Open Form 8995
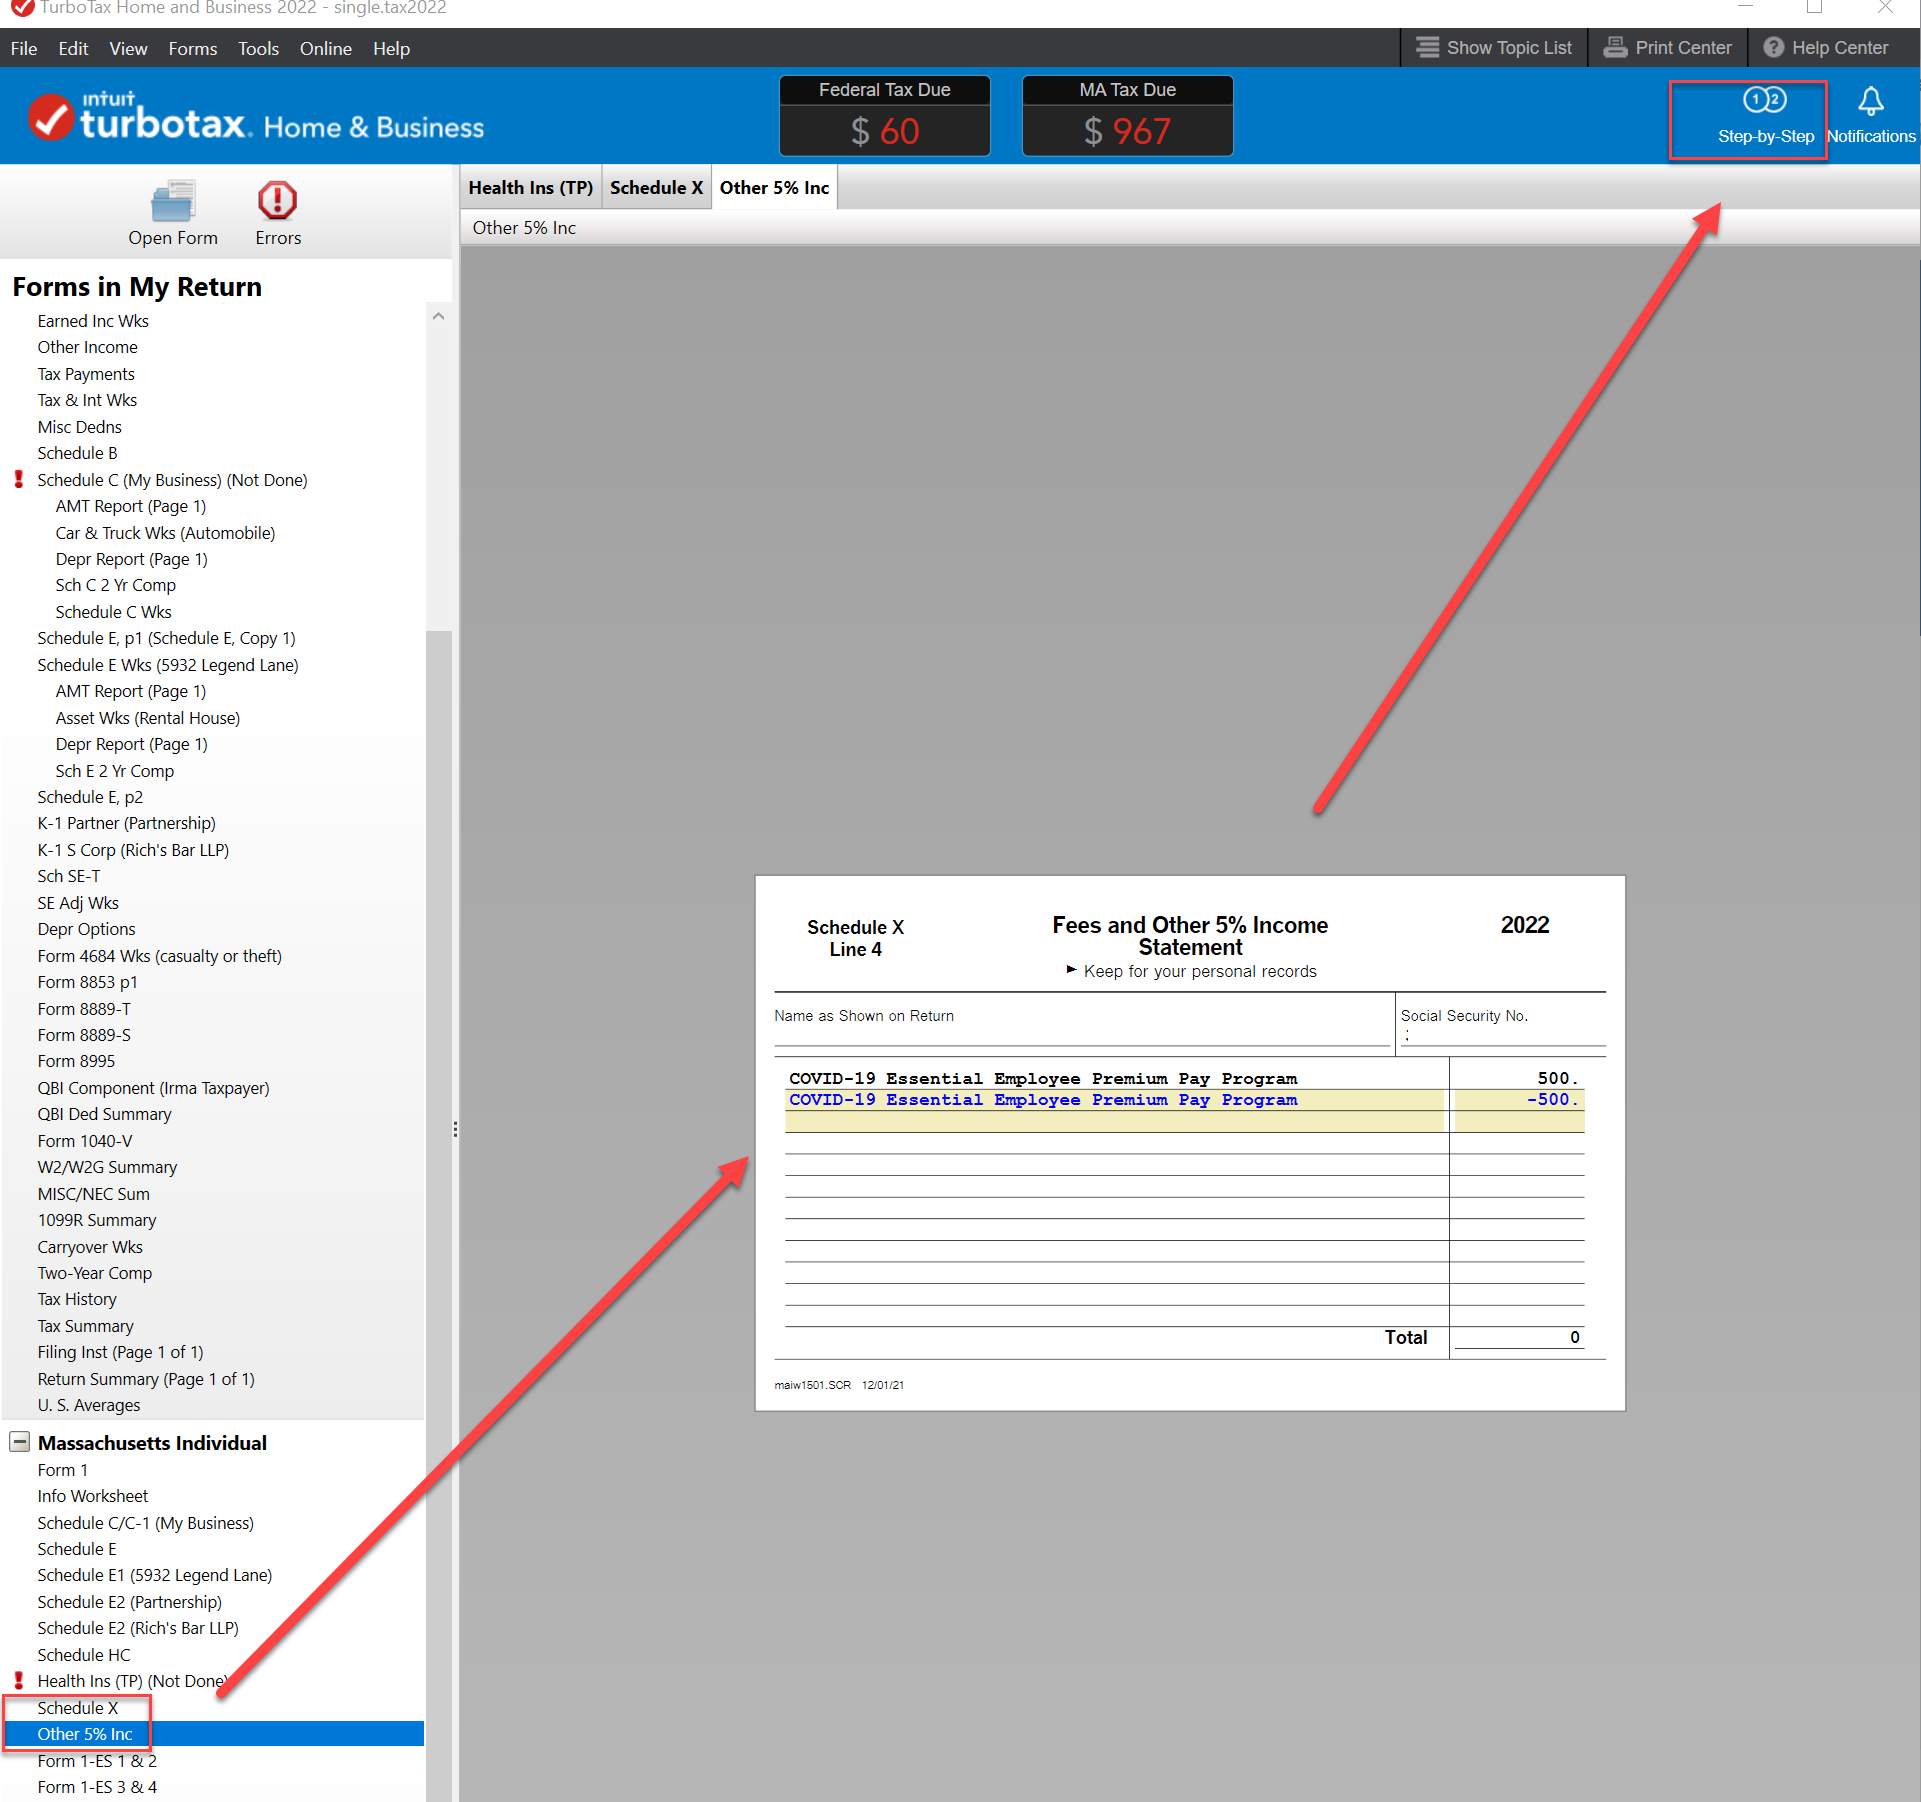The width and height of the screenshot is (1921, 1802). tap(76, 1061)
